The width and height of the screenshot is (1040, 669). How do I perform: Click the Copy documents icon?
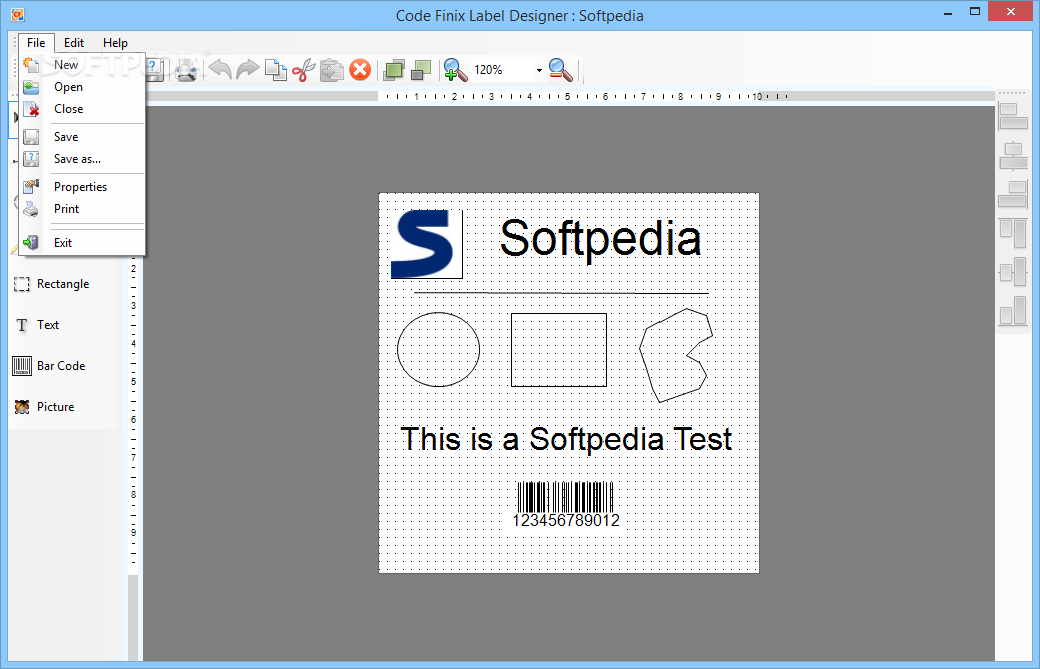[x=275, y=70]
